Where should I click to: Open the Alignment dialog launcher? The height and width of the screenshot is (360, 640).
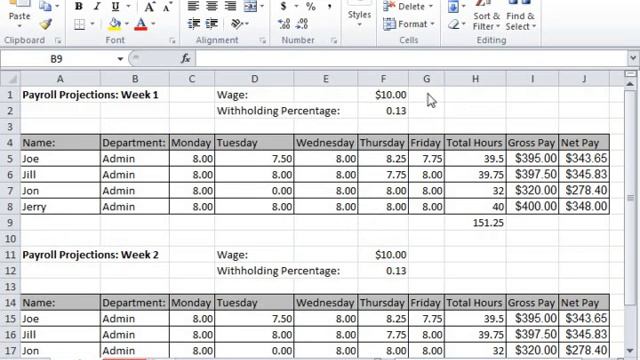coord(262,40)
